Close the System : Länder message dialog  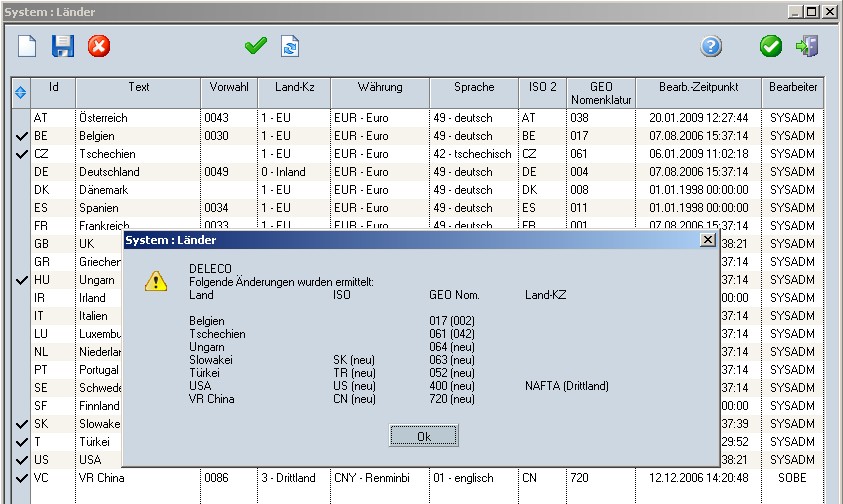click(707, 240)
